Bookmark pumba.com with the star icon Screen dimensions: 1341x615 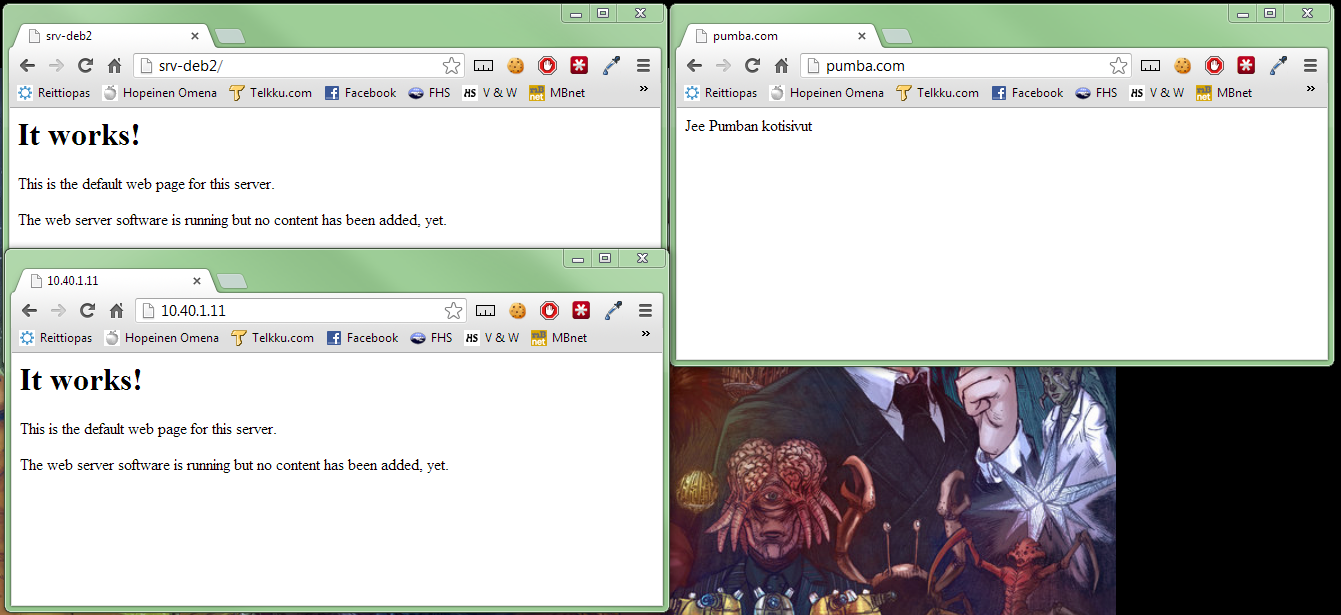click(1118, 66)
